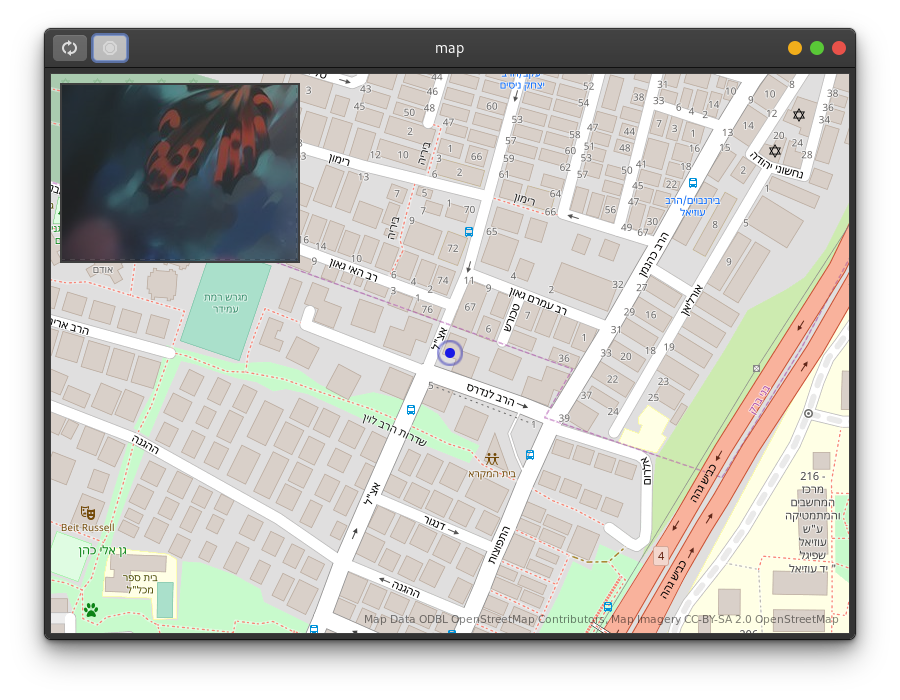Click the bus stop icon next to בית המקרא
This screenshot has width=900, height=700.
click(530, 454)
